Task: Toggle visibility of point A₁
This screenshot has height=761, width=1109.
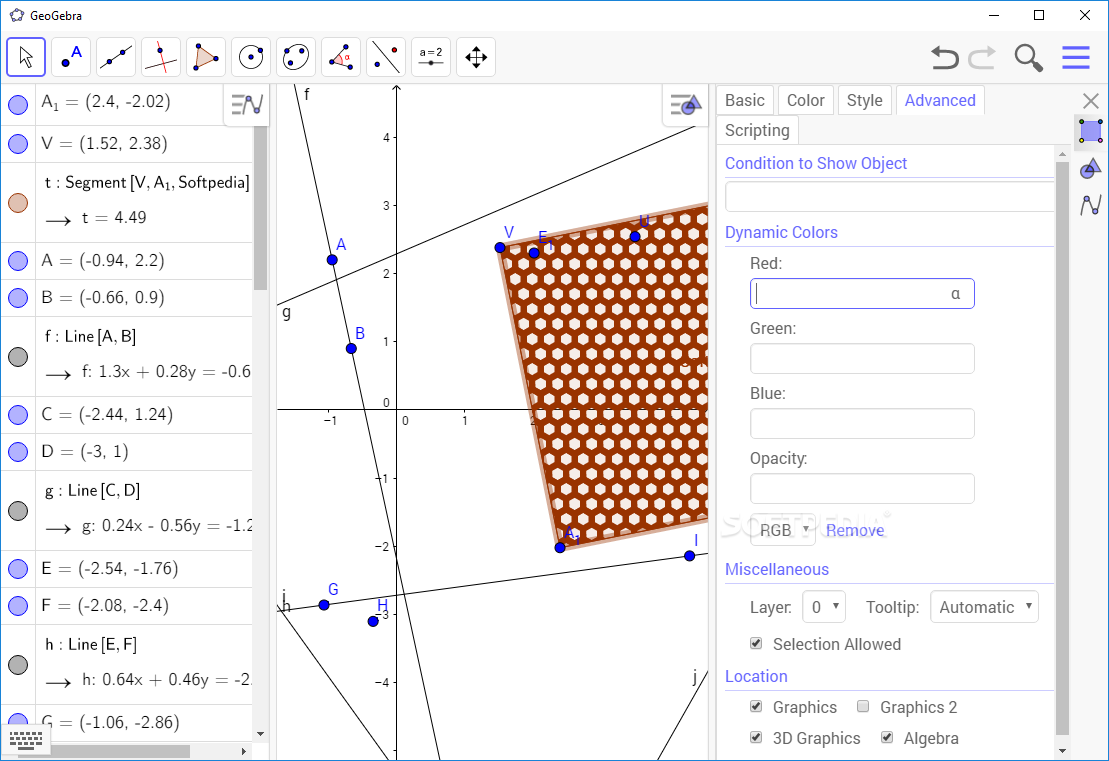Action: [x=18, y=105]
